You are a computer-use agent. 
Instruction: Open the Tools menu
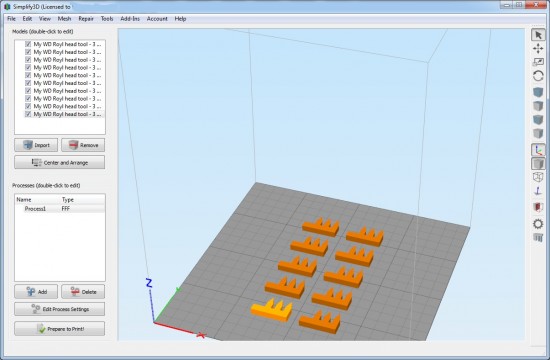107,19
